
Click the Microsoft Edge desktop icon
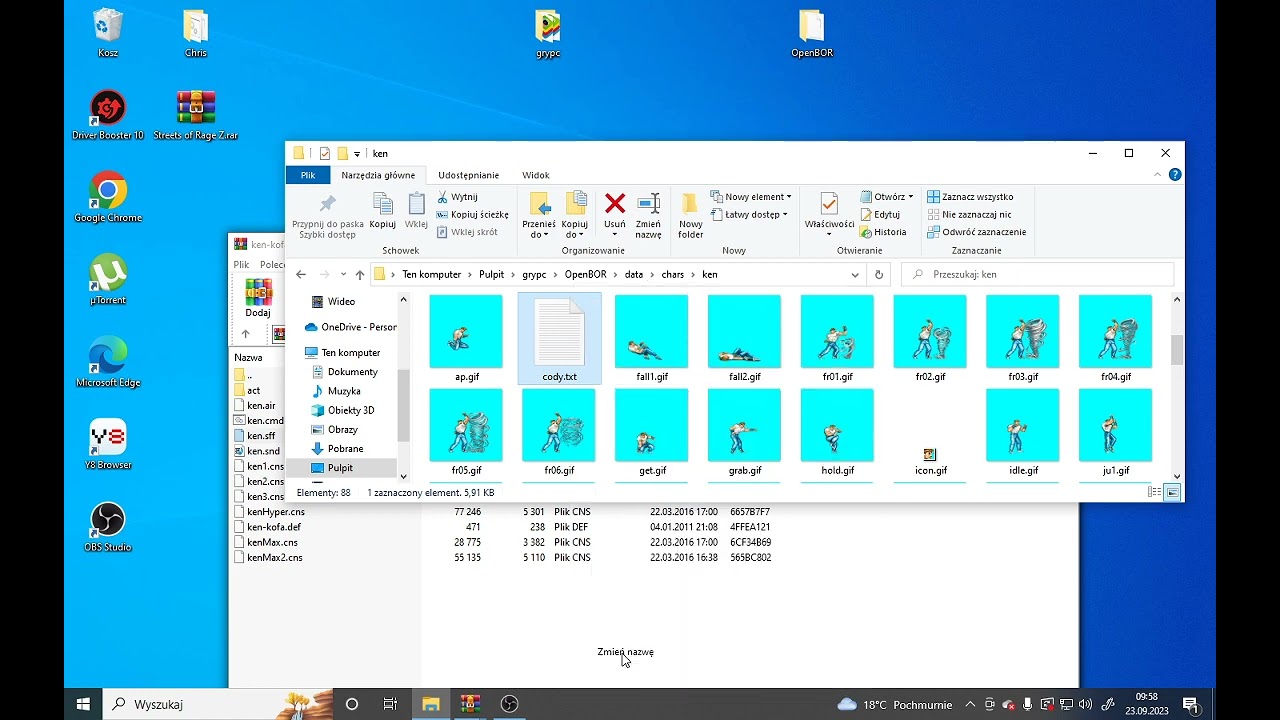click(x=108, y=362)
